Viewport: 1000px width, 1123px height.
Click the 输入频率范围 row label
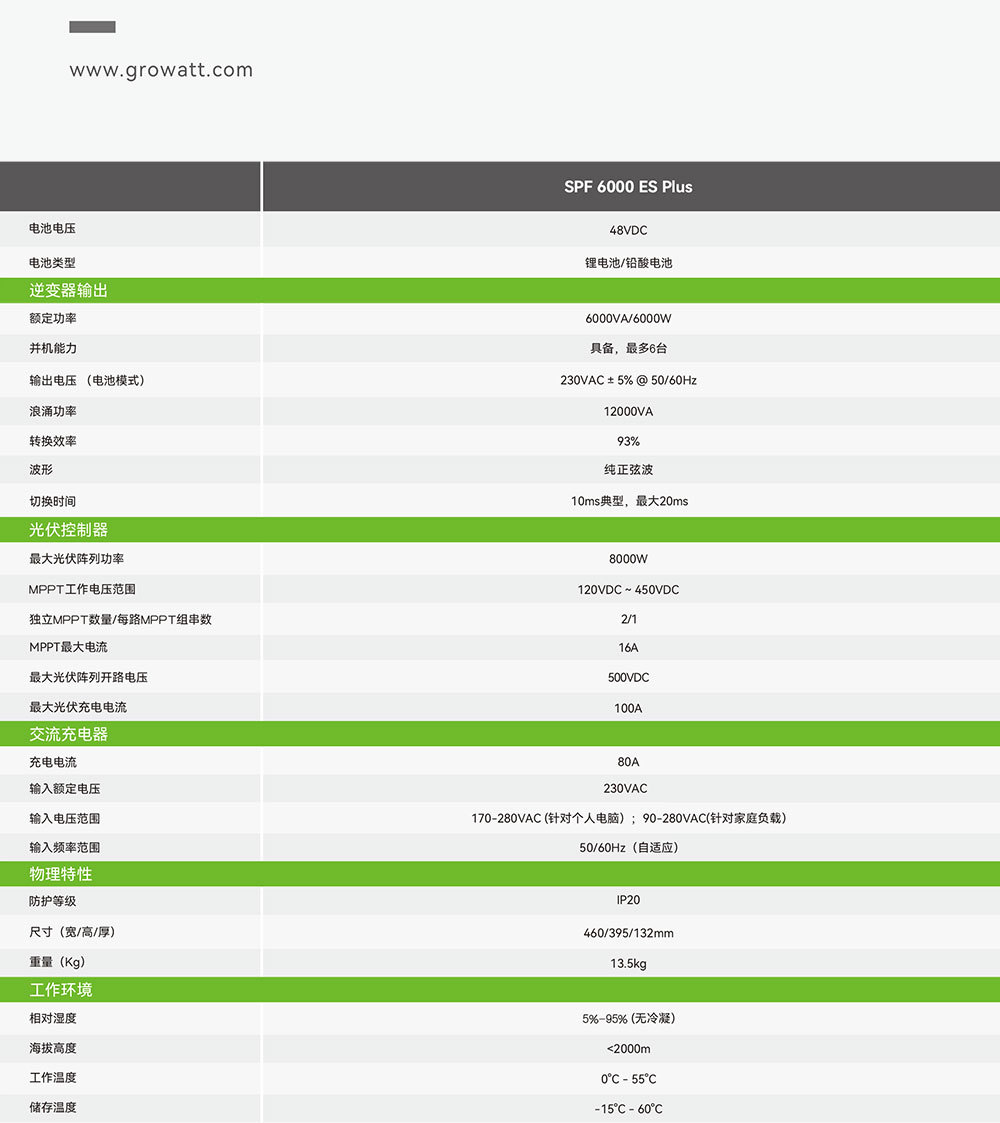coord(64,848)
